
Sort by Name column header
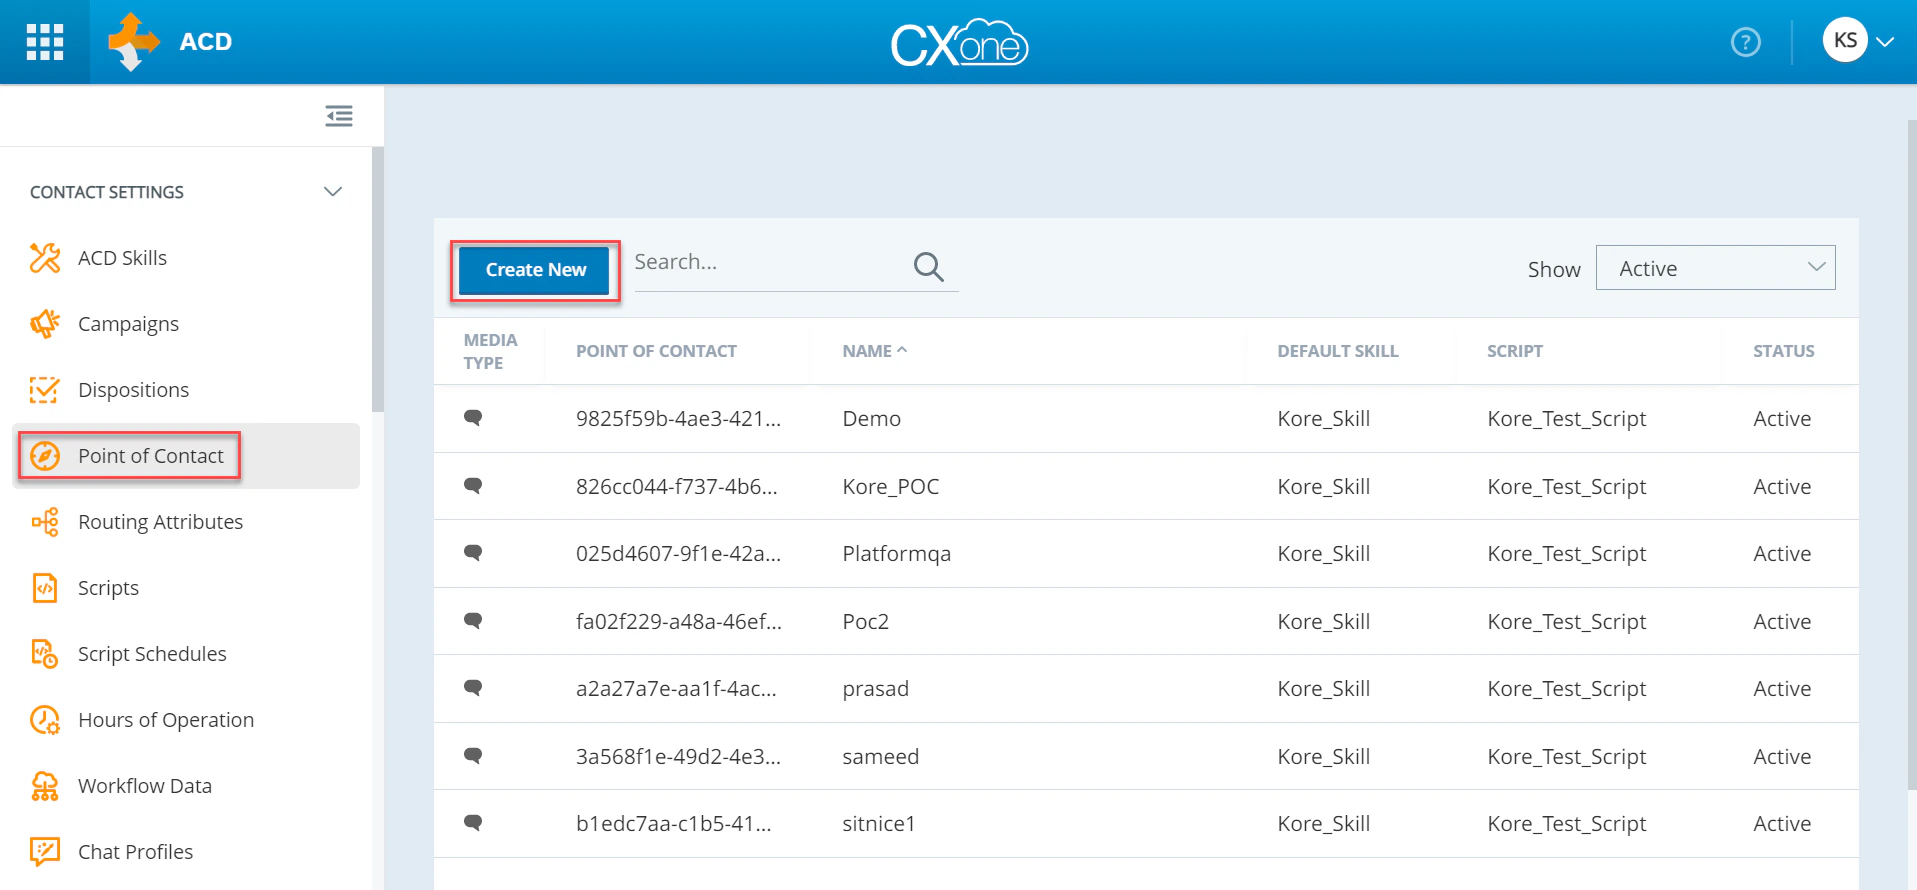874,351
